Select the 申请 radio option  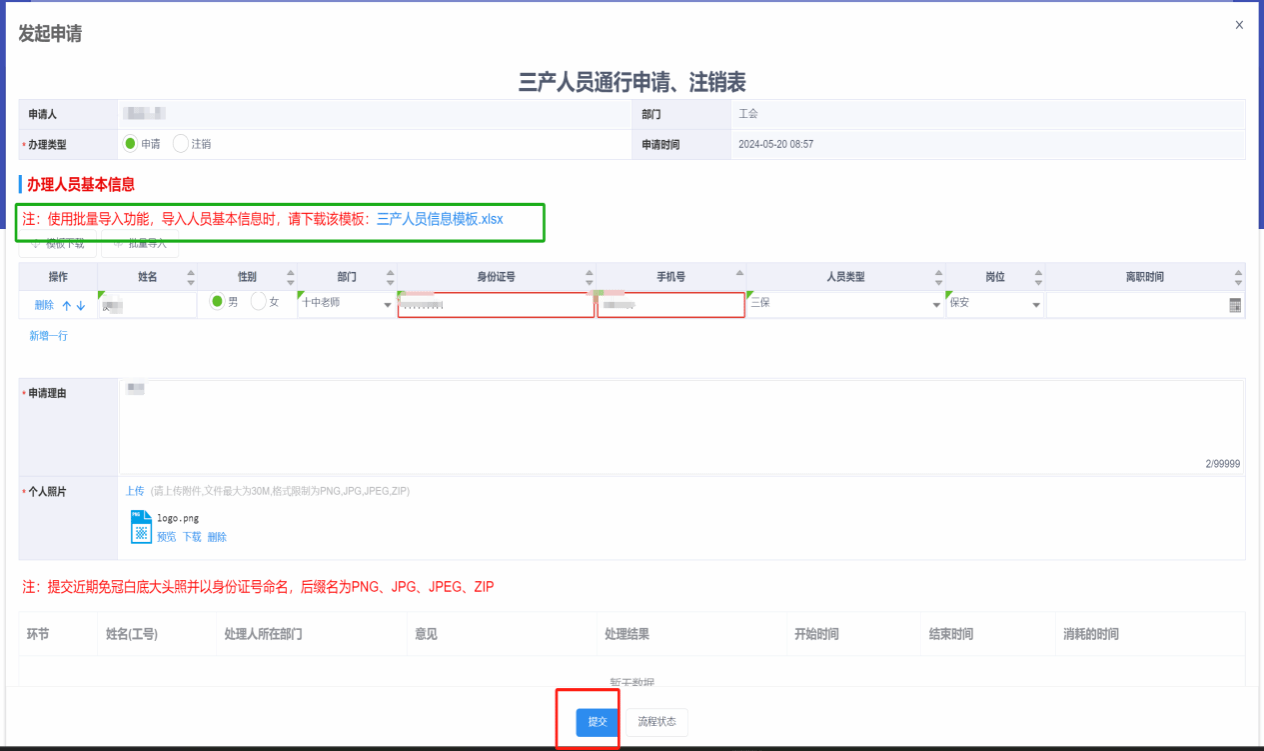pos(130,144)
